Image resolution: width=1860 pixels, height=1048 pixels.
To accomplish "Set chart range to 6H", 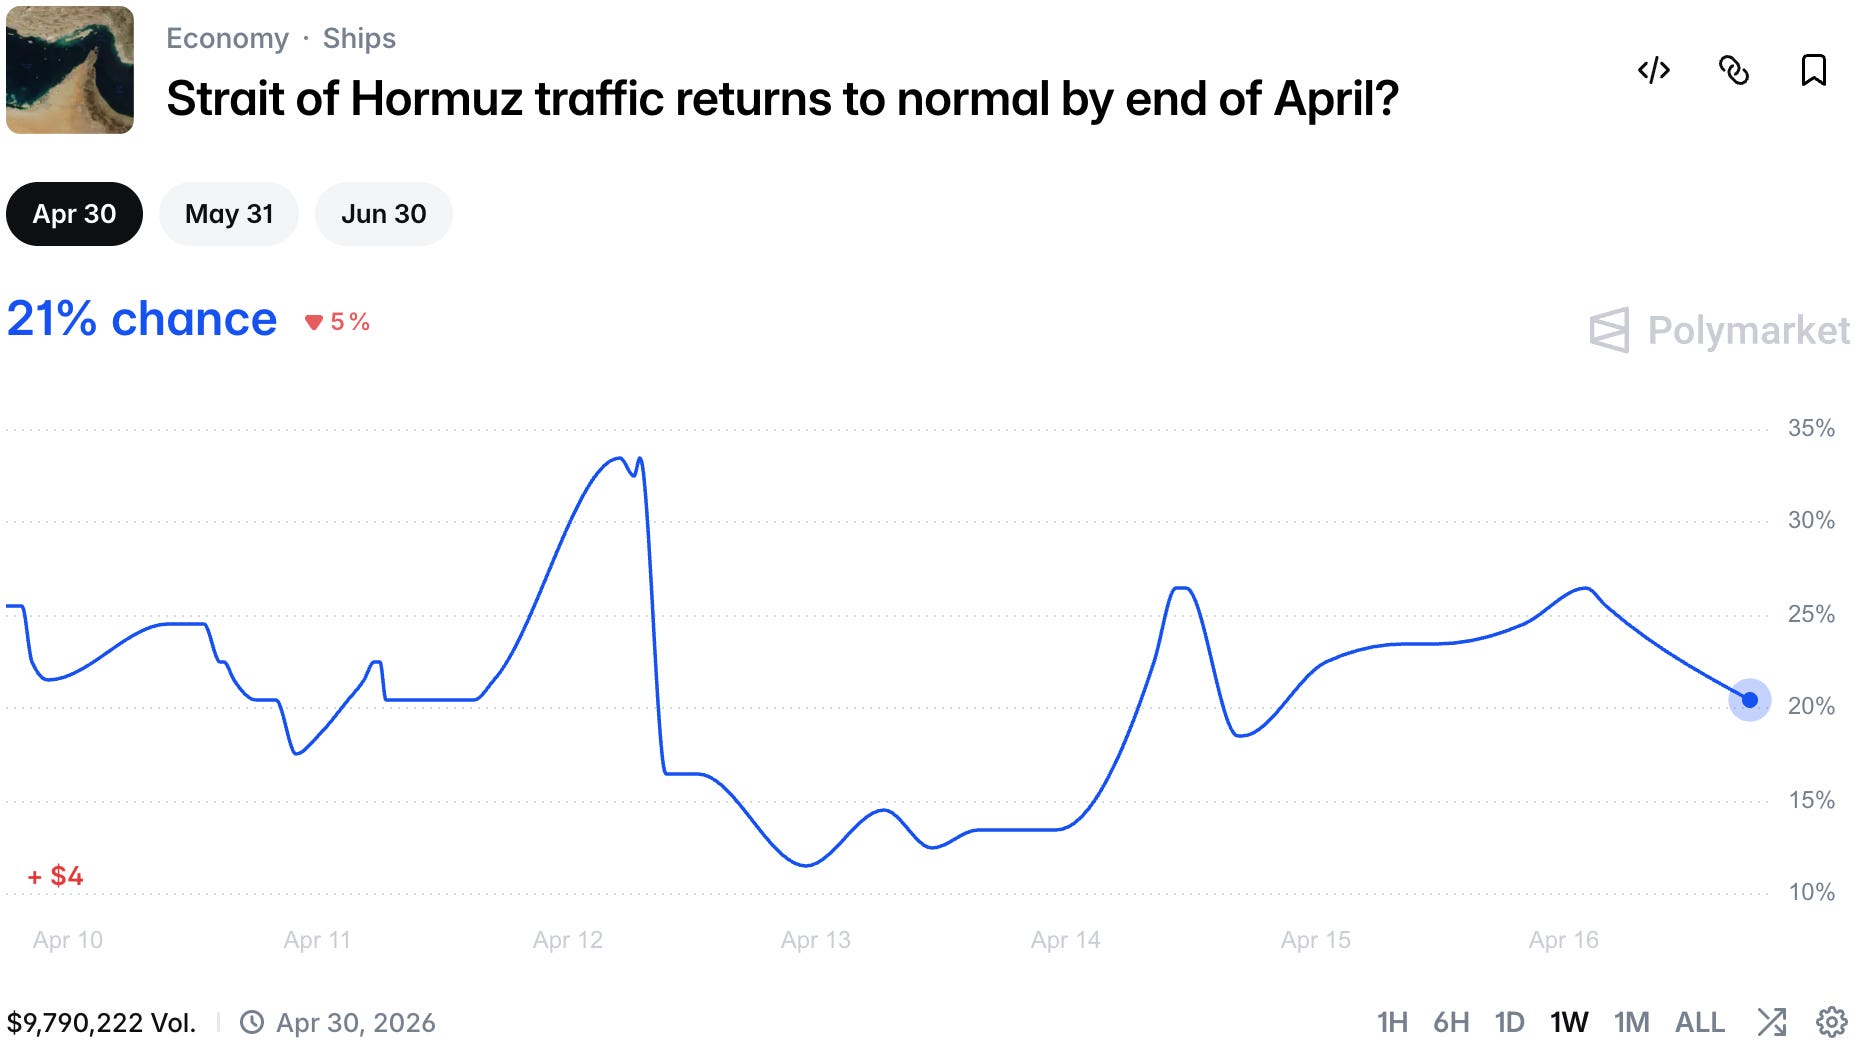I will pos(1451,1022).
